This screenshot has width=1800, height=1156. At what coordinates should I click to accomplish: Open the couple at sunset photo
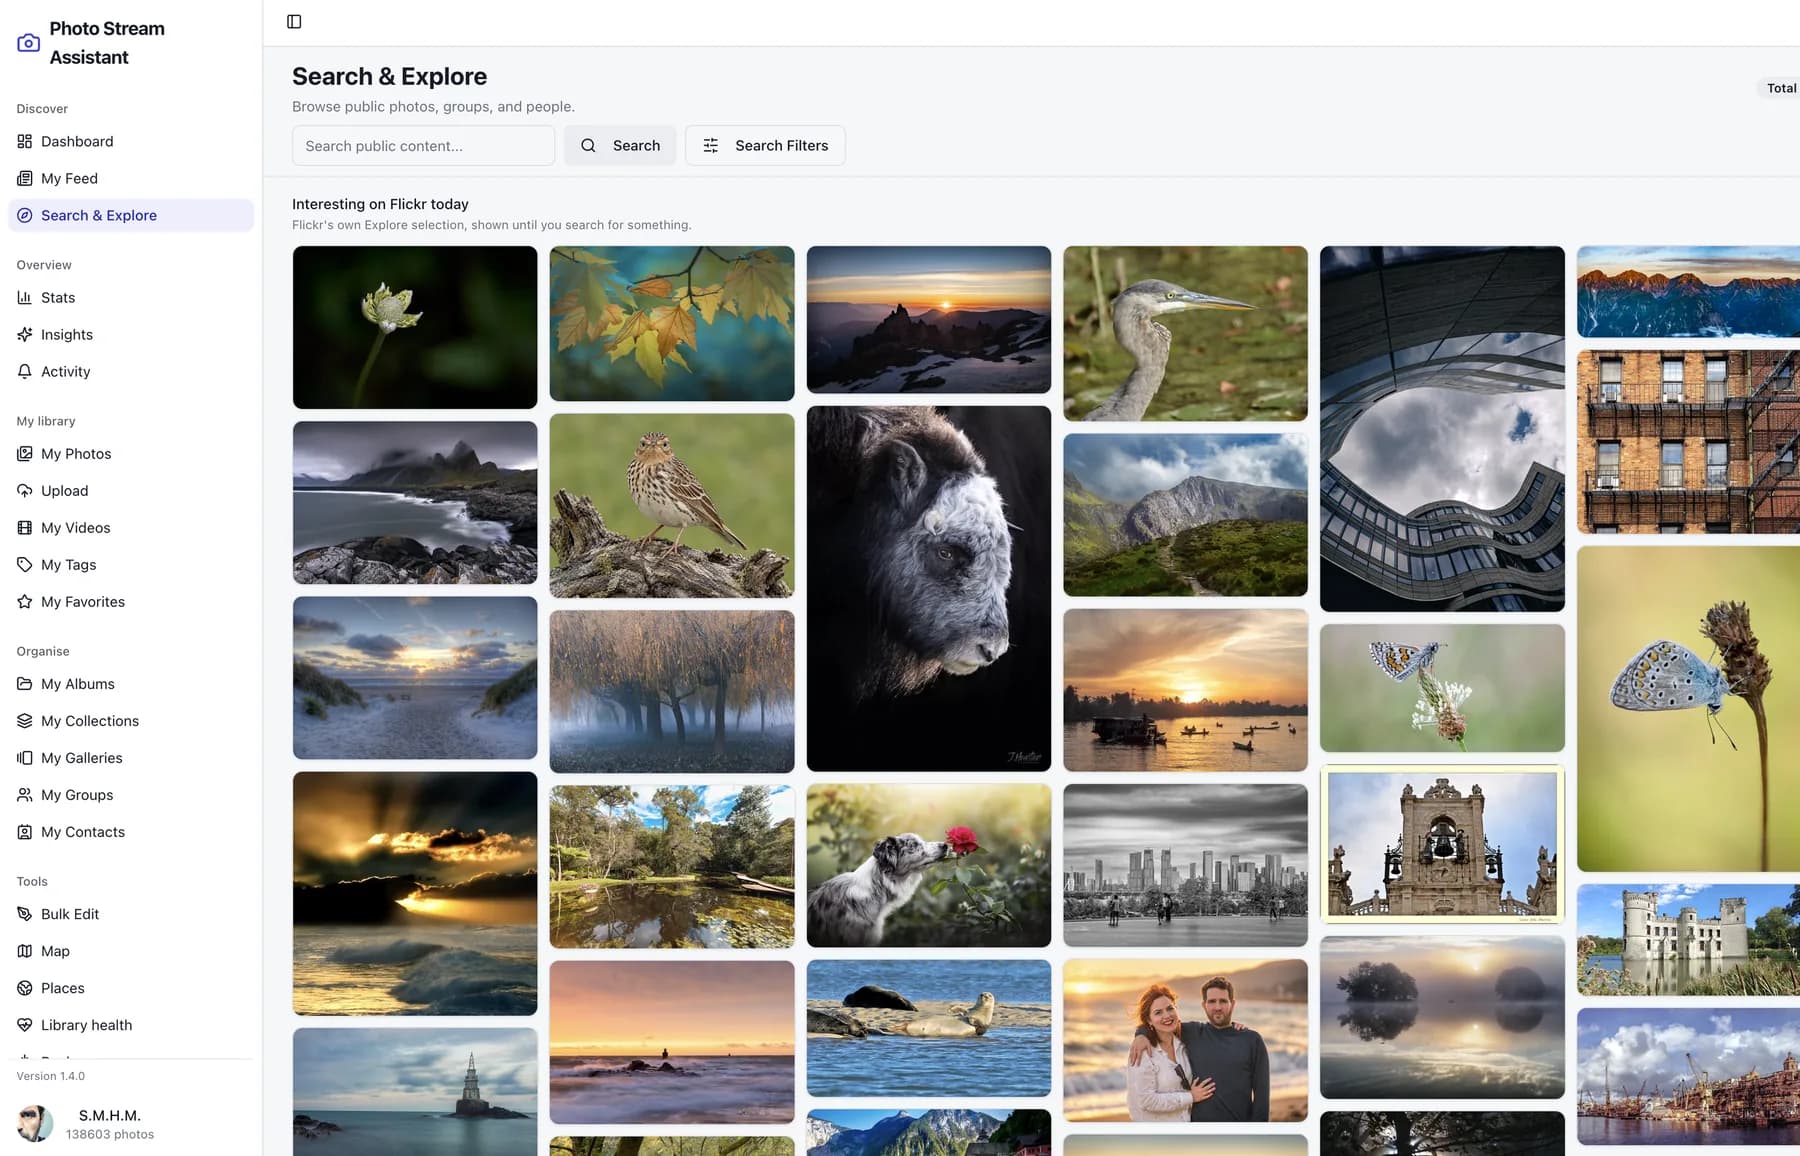pyautogui.click(x=1185, y=1041)
